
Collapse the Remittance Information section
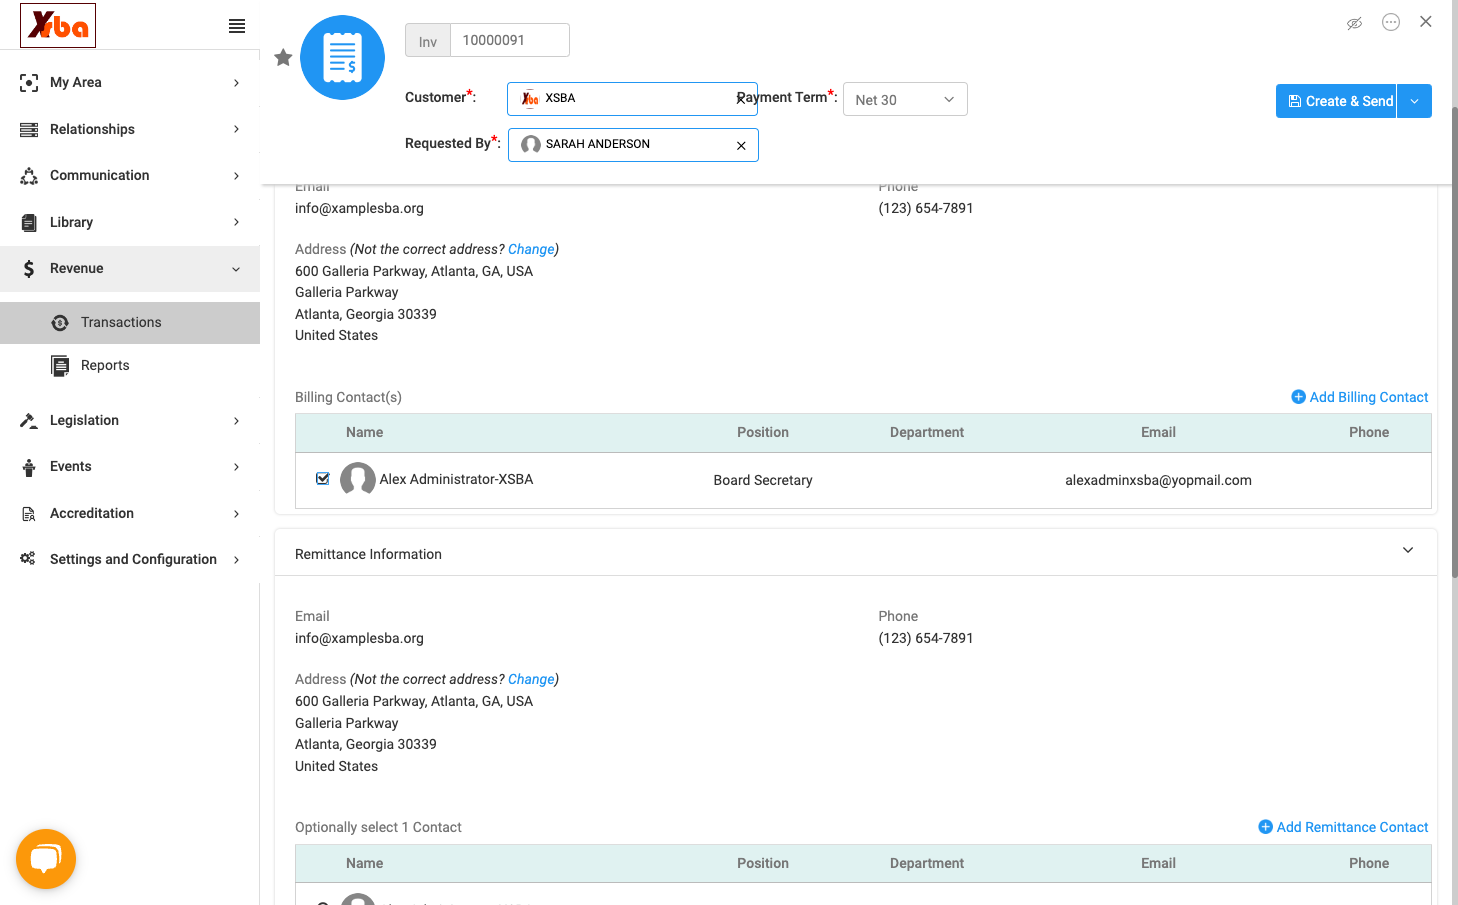(1408, 551)
